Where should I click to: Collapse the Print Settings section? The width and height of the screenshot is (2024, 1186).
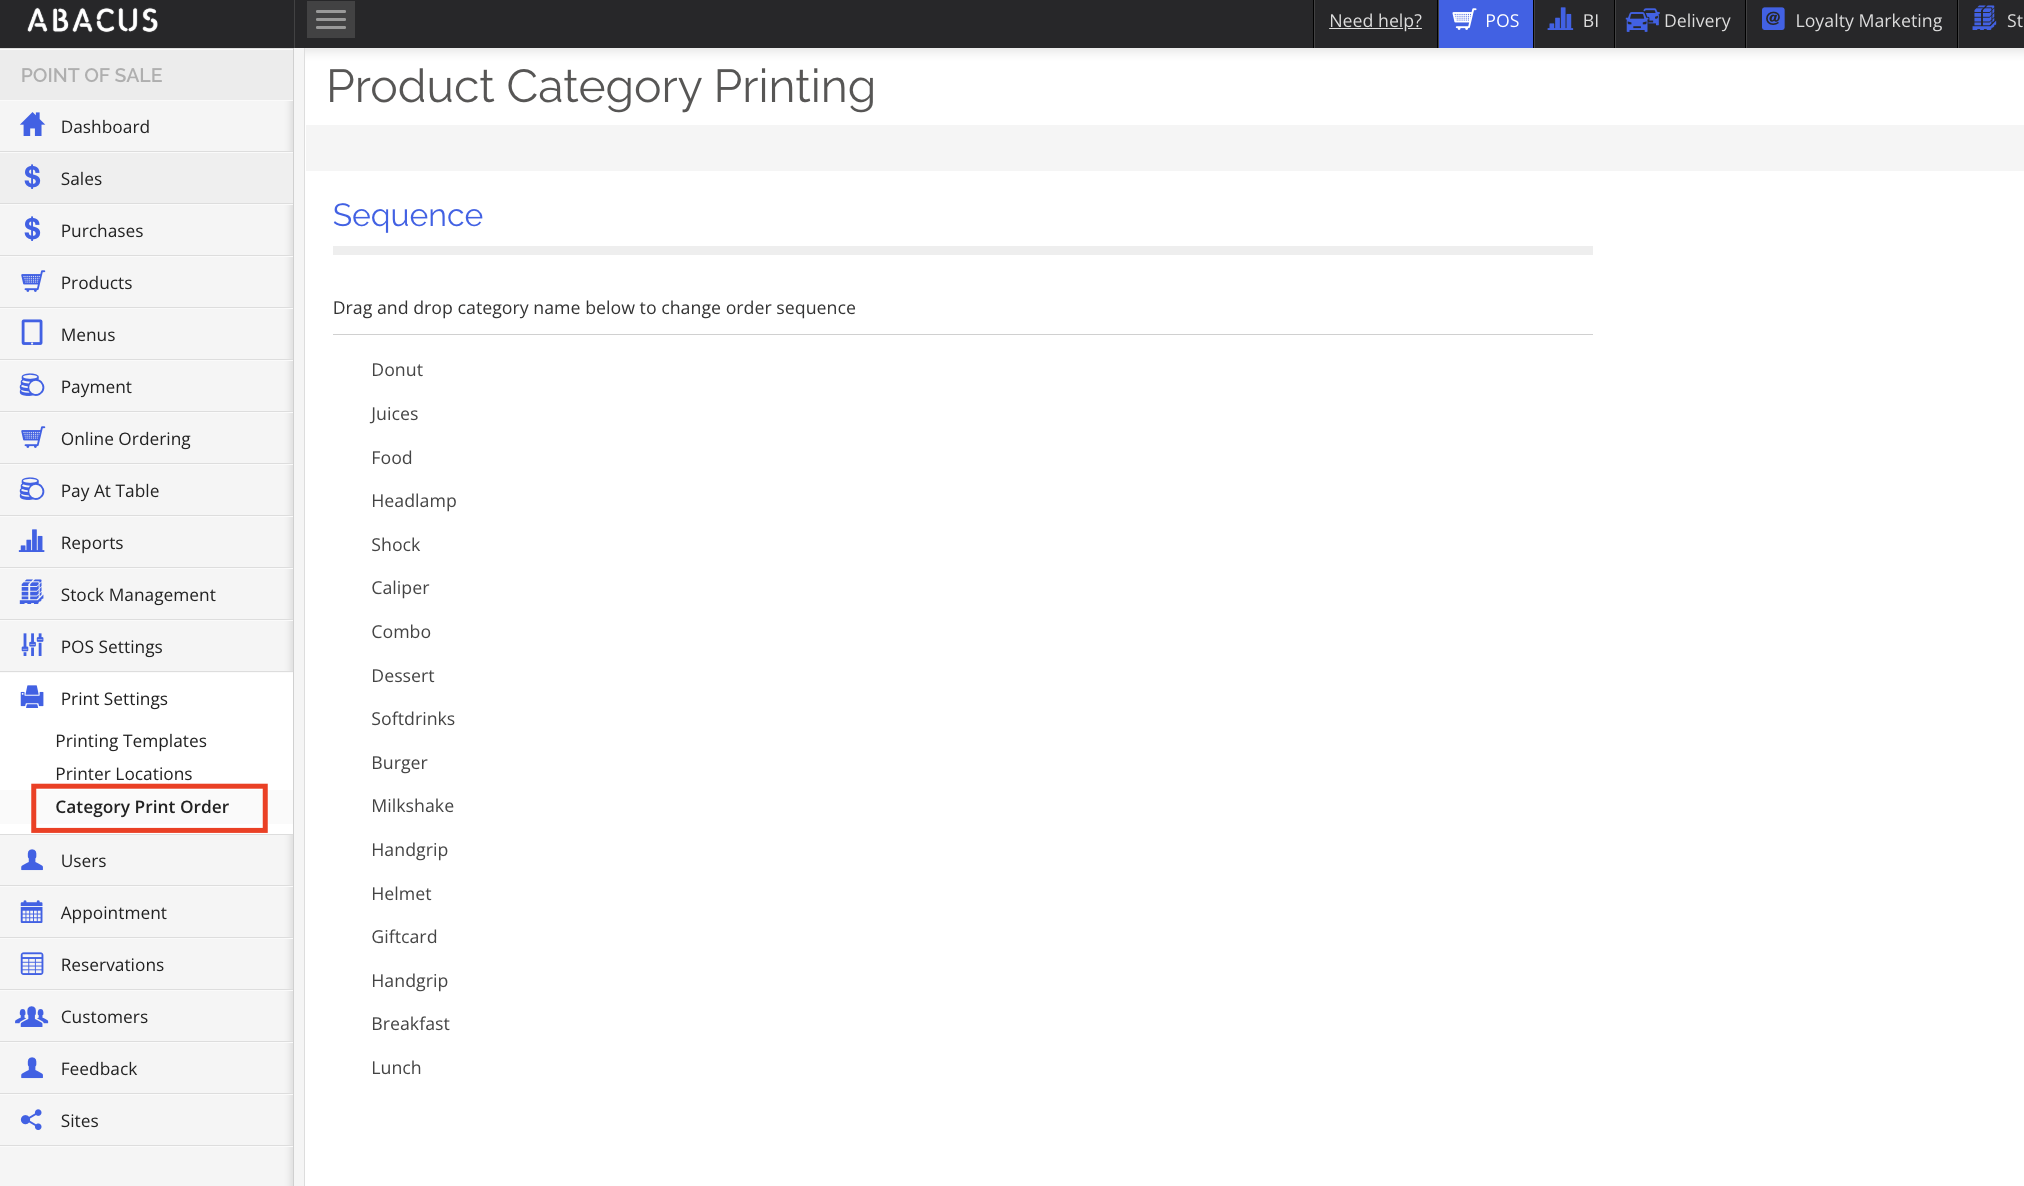pos(114,699)
